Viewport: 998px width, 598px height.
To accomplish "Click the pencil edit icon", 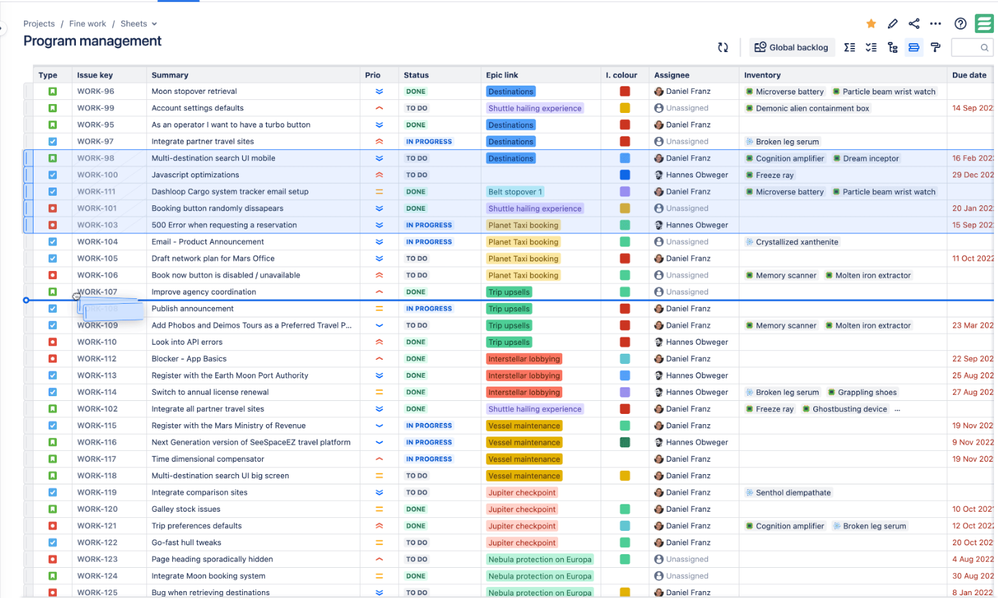I will pos(893,24).
